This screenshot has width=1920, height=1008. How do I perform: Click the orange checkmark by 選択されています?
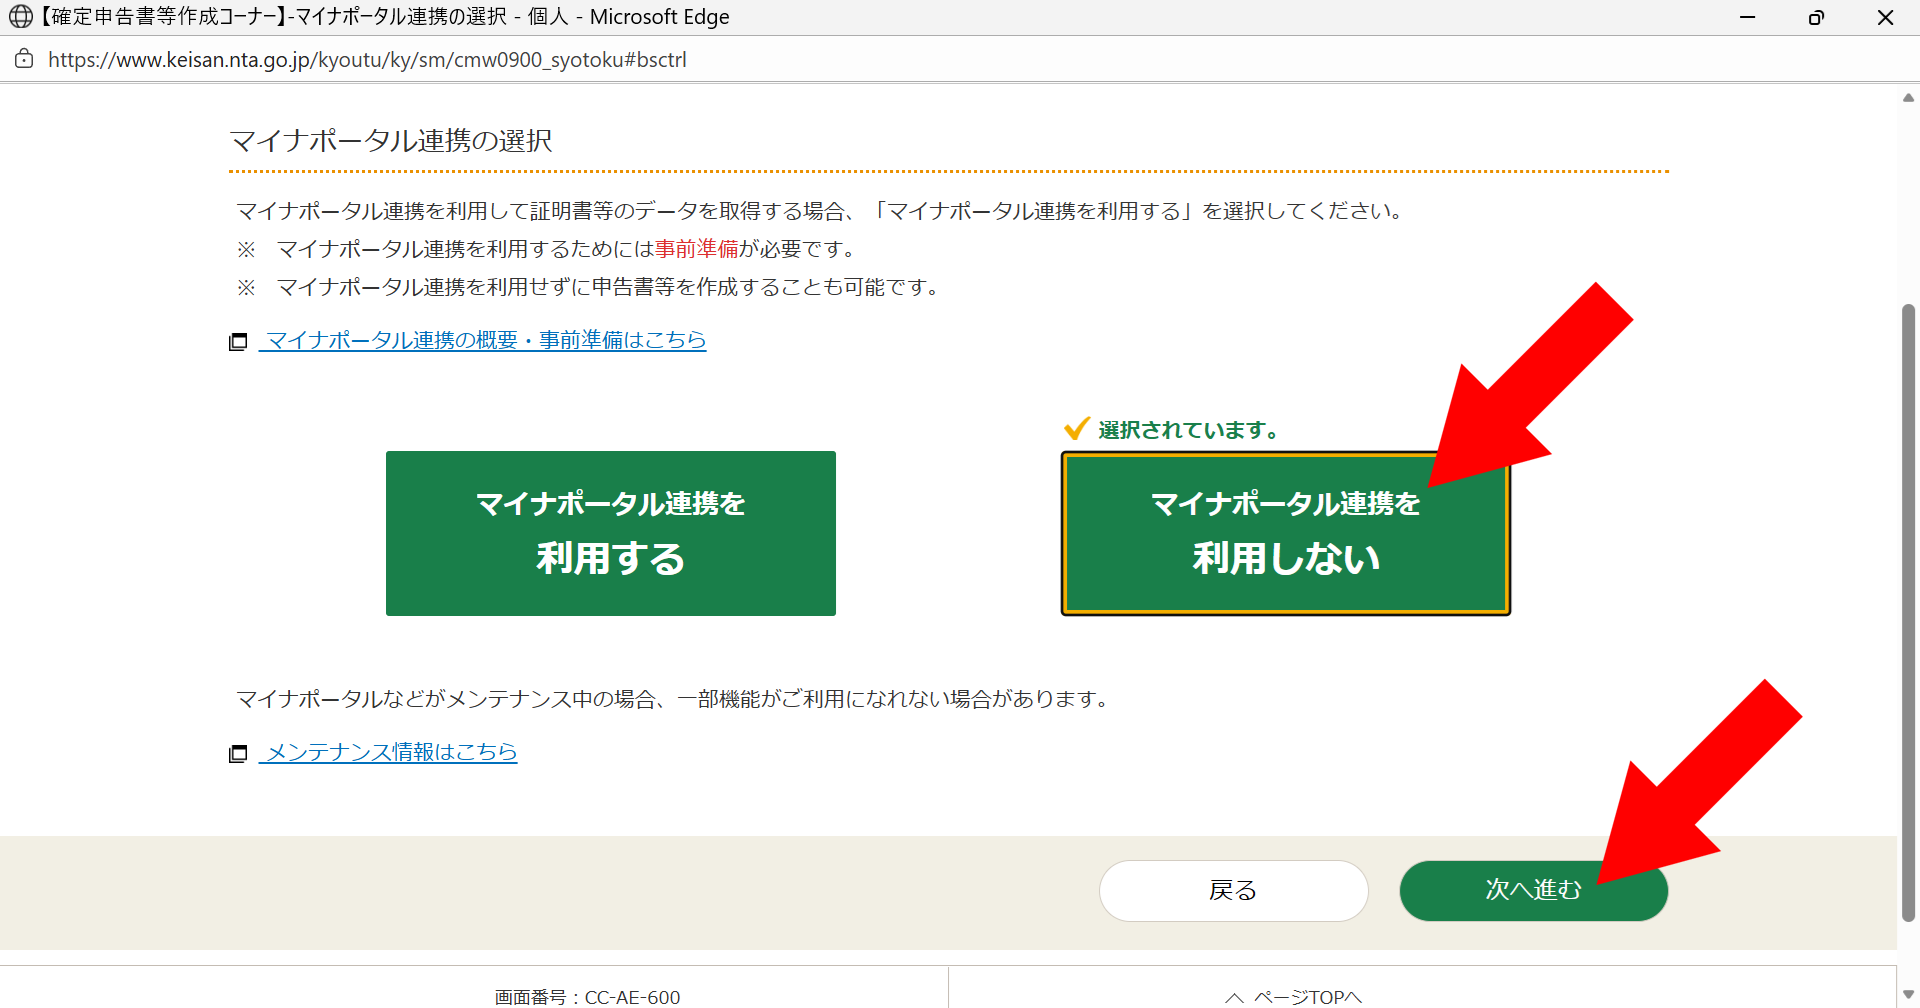tap(1076, 429)
